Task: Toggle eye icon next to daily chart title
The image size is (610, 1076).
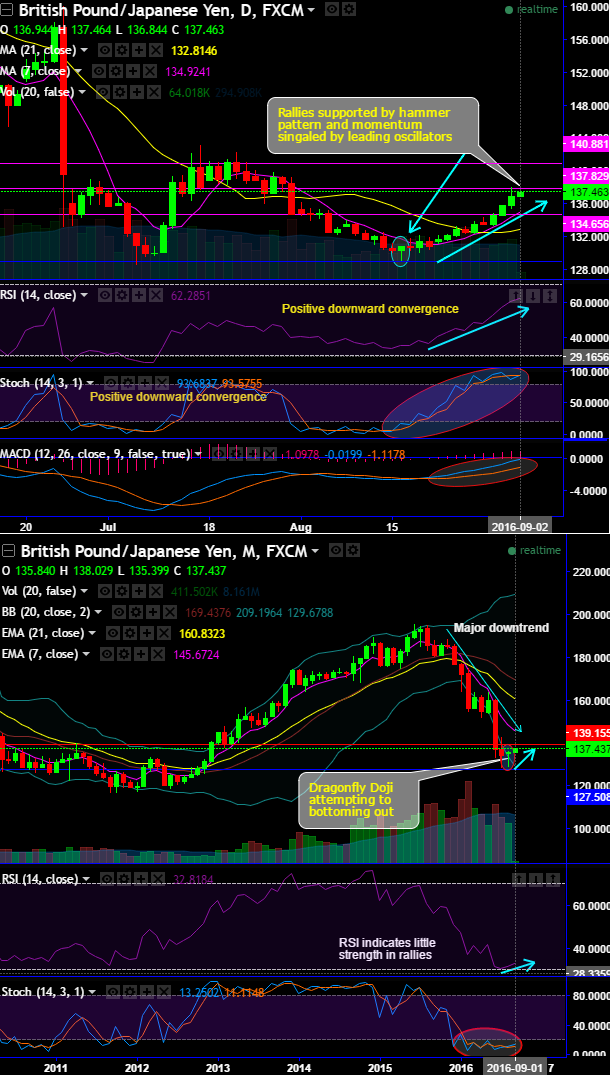Action: [x=331, y=10]
